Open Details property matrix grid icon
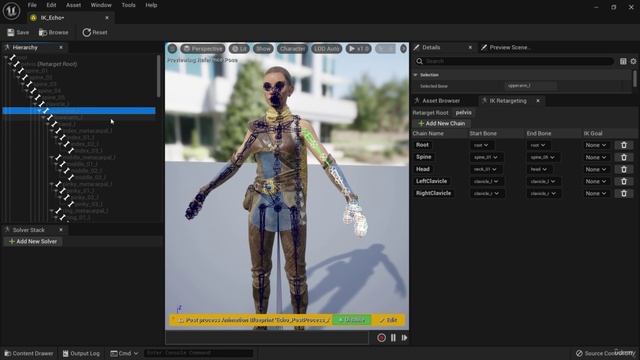The height and width of the screenshot is (360, 640). (623, 61)
